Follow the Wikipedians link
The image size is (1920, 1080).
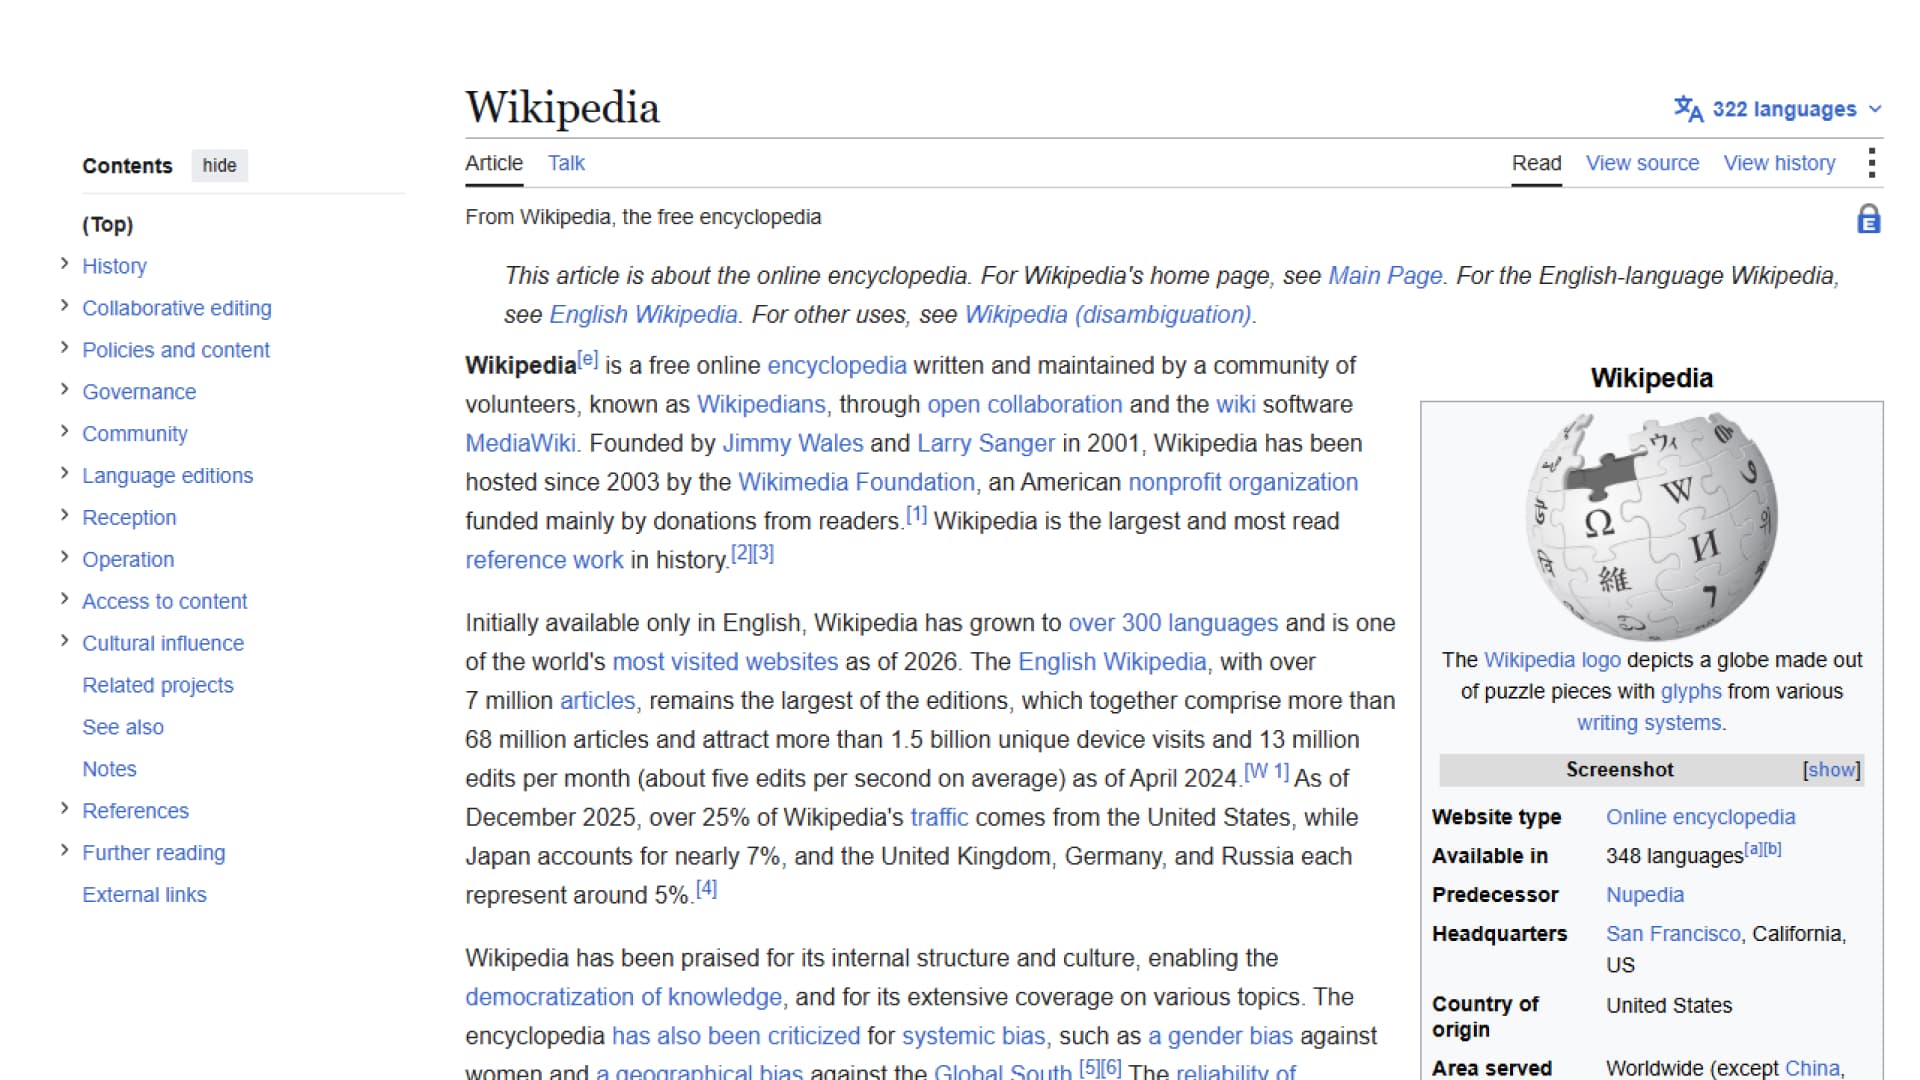[761, 405]
